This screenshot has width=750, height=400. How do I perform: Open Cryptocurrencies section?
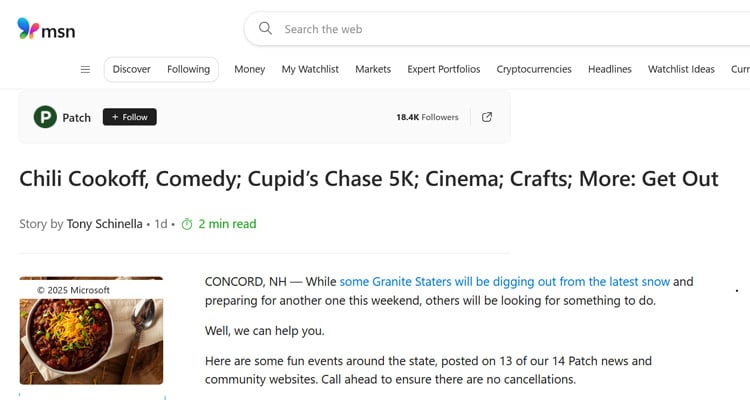534,69
